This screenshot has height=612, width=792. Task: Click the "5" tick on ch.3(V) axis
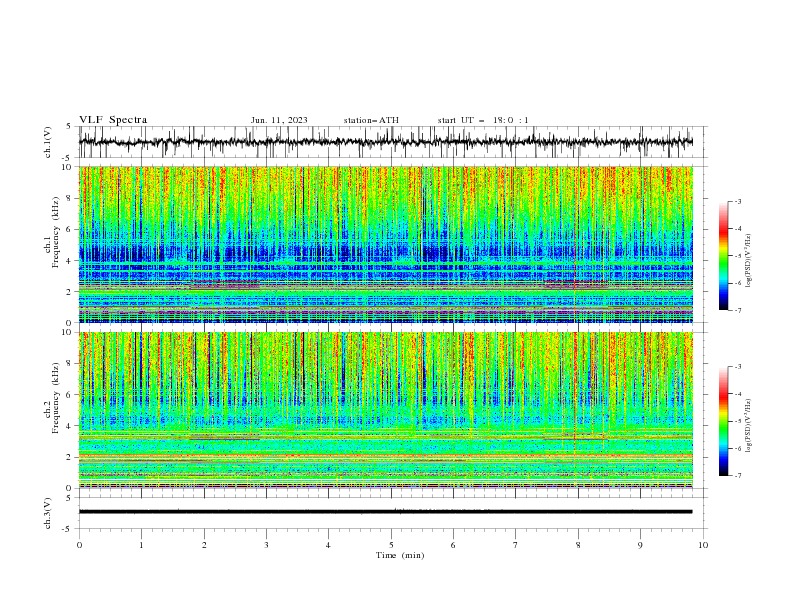point(69,498)
